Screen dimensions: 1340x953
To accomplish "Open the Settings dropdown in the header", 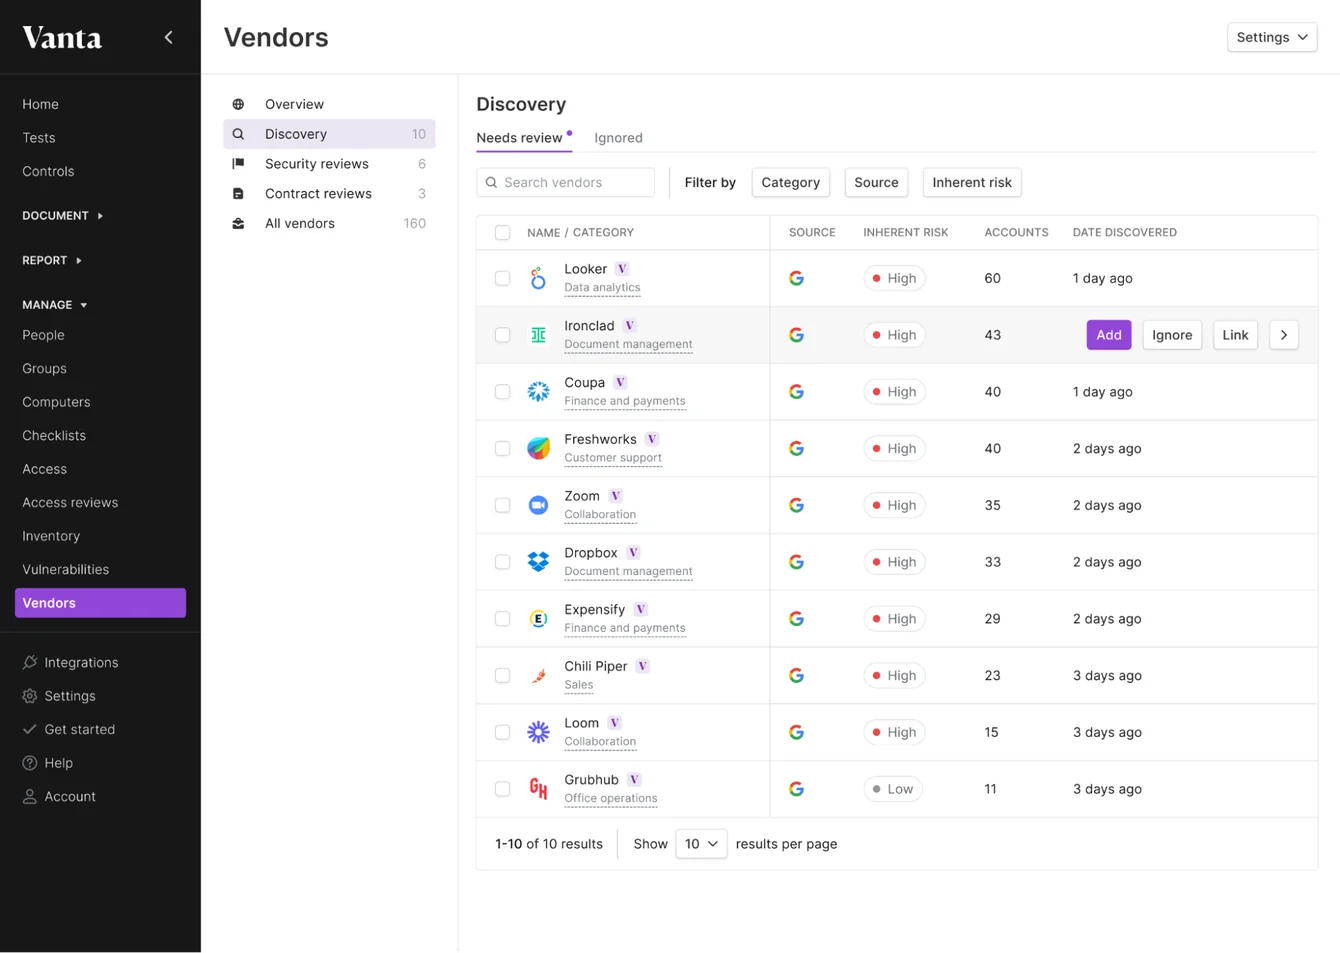I will coord(1272,37).
